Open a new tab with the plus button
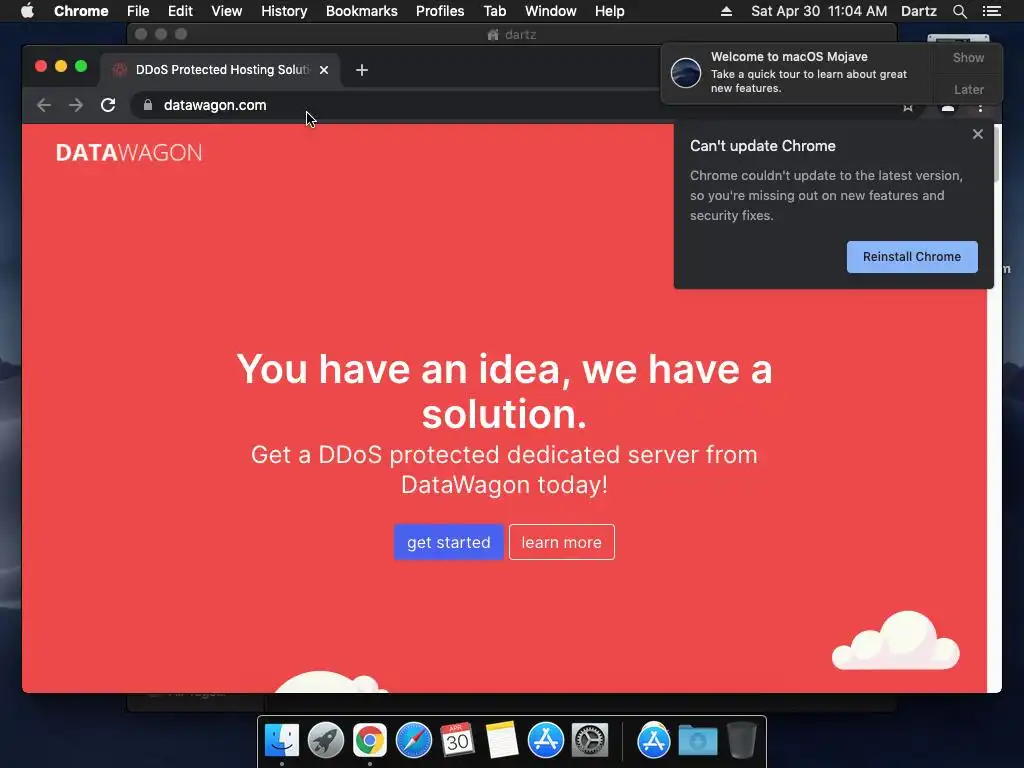 tap(362, 70)
